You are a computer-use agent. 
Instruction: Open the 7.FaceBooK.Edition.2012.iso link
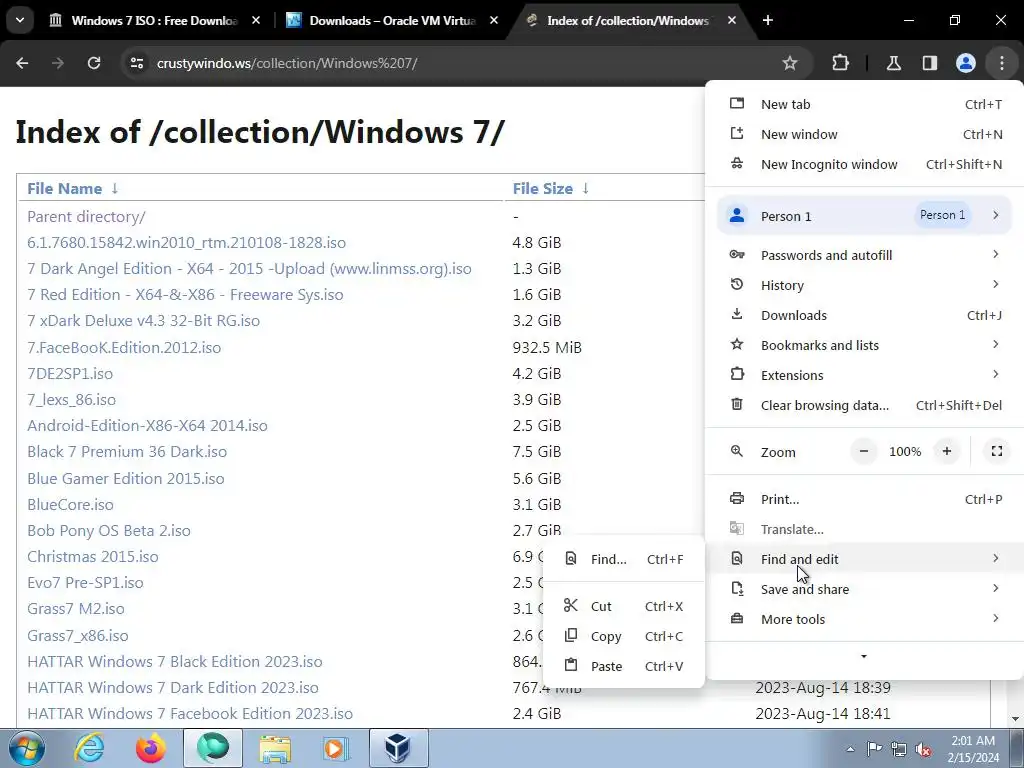pos(124,347)
